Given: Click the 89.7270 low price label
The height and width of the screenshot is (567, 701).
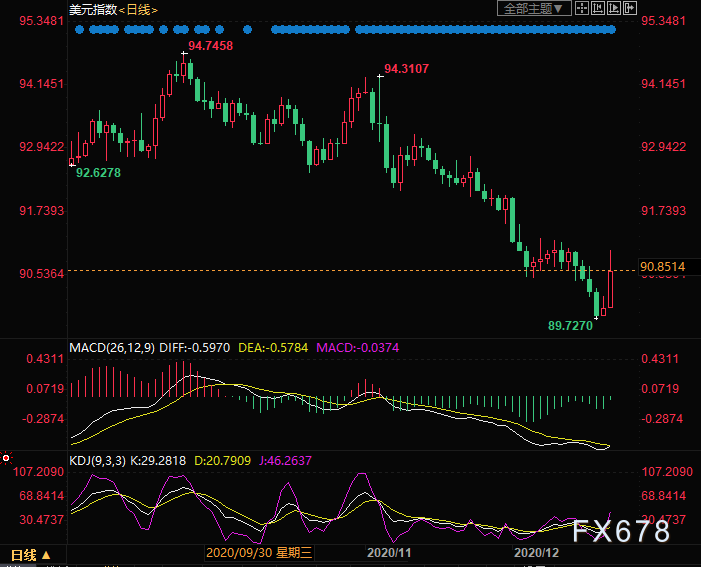Looking at the screenshot, I should point(571,326).
